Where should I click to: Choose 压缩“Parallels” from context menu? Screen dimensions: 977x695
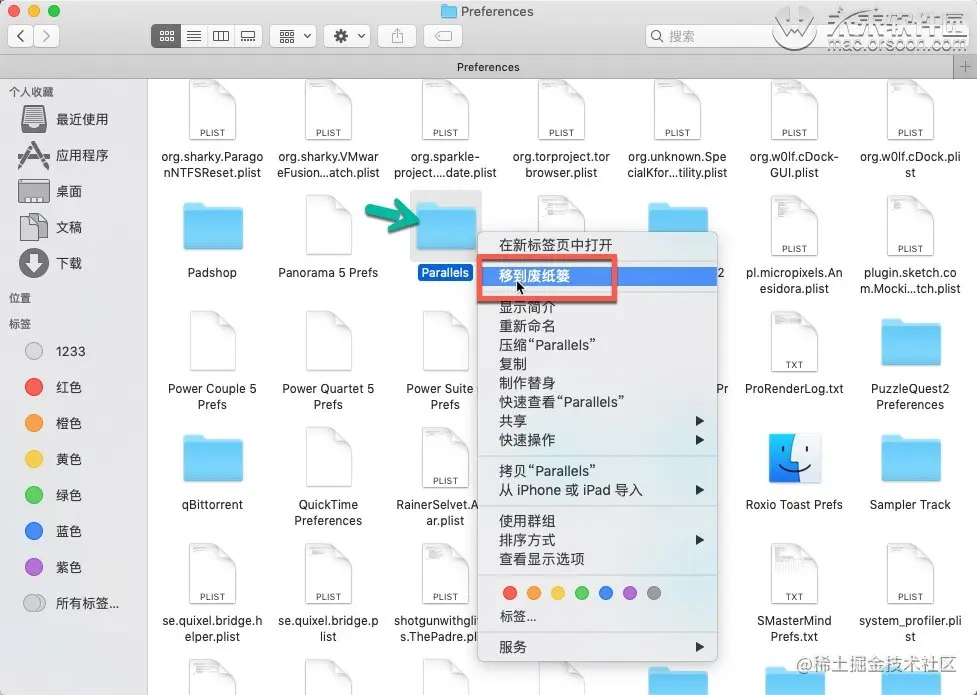click(x=598, y=345)
